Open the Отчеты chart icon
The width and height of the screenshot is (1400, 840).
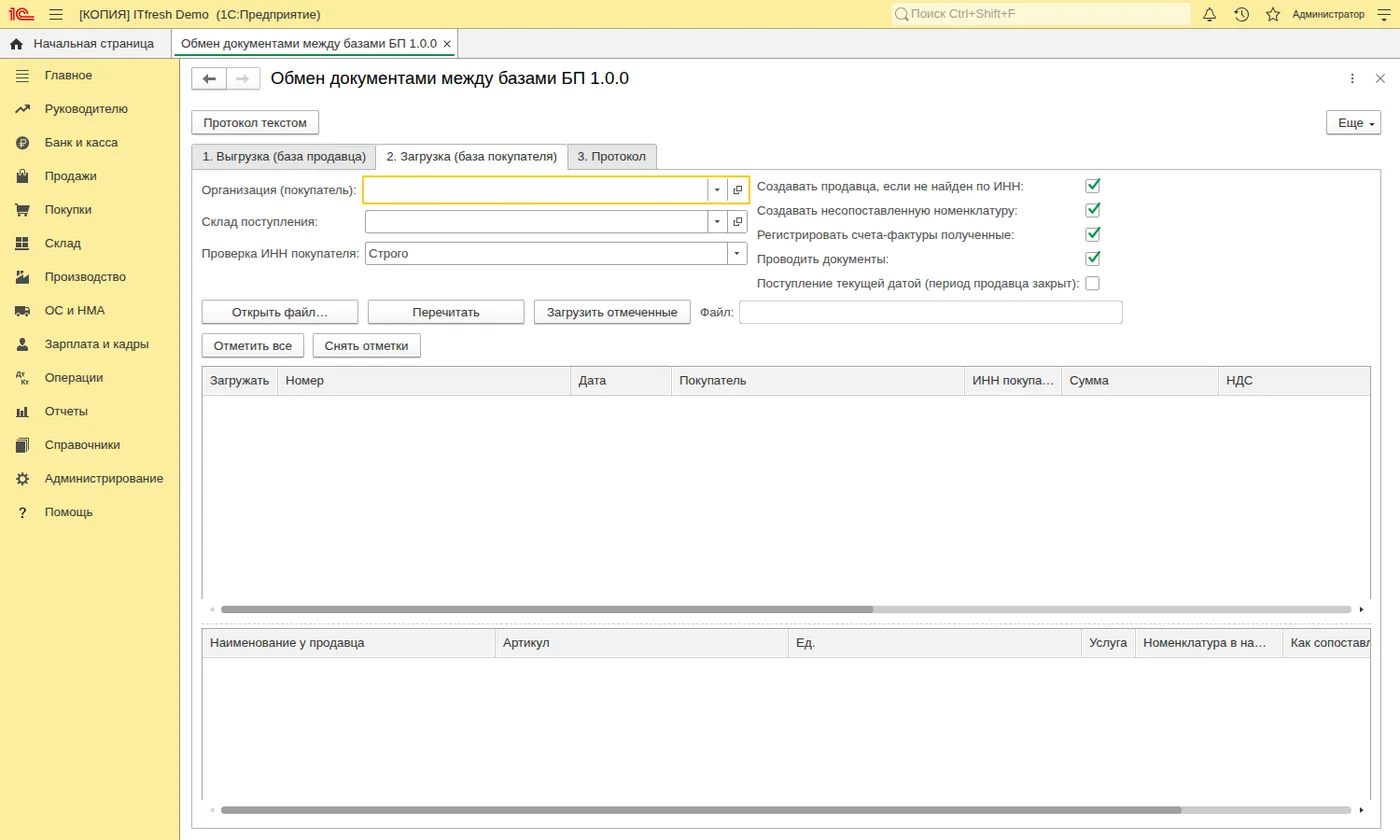(22, 411)
